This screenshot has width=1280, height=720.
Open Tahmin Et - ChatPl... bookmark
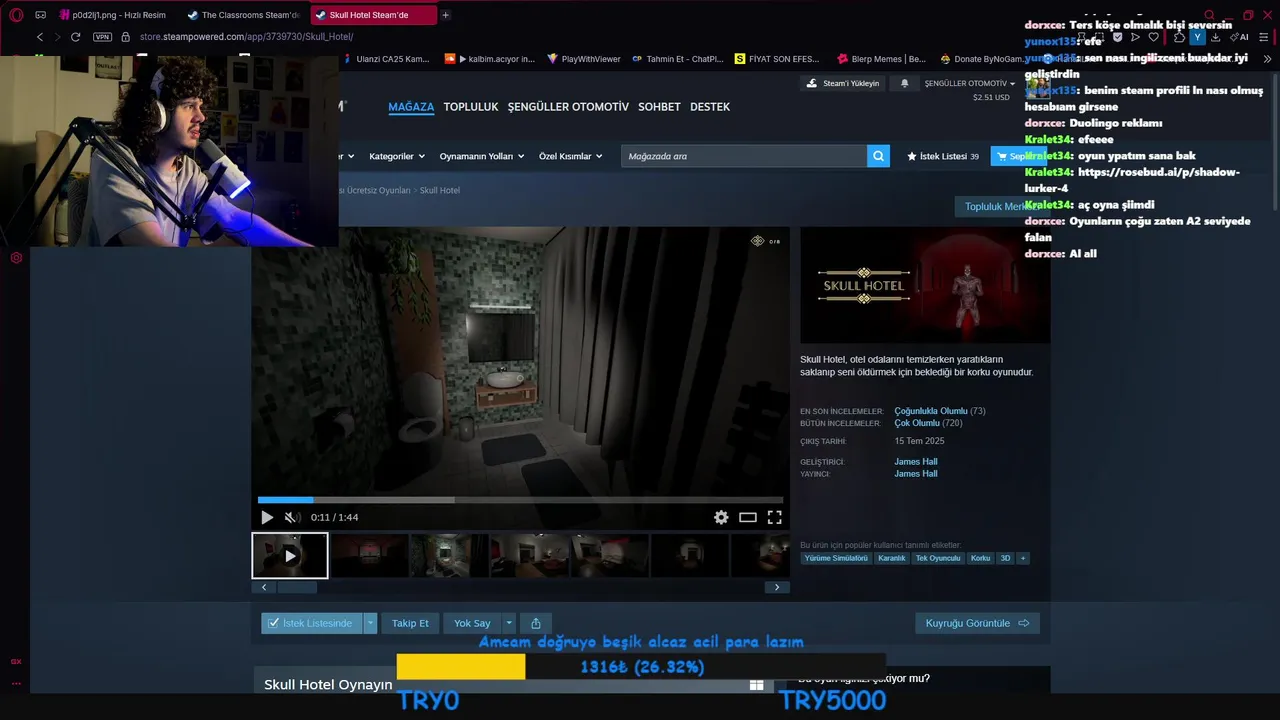click(677, 59)
